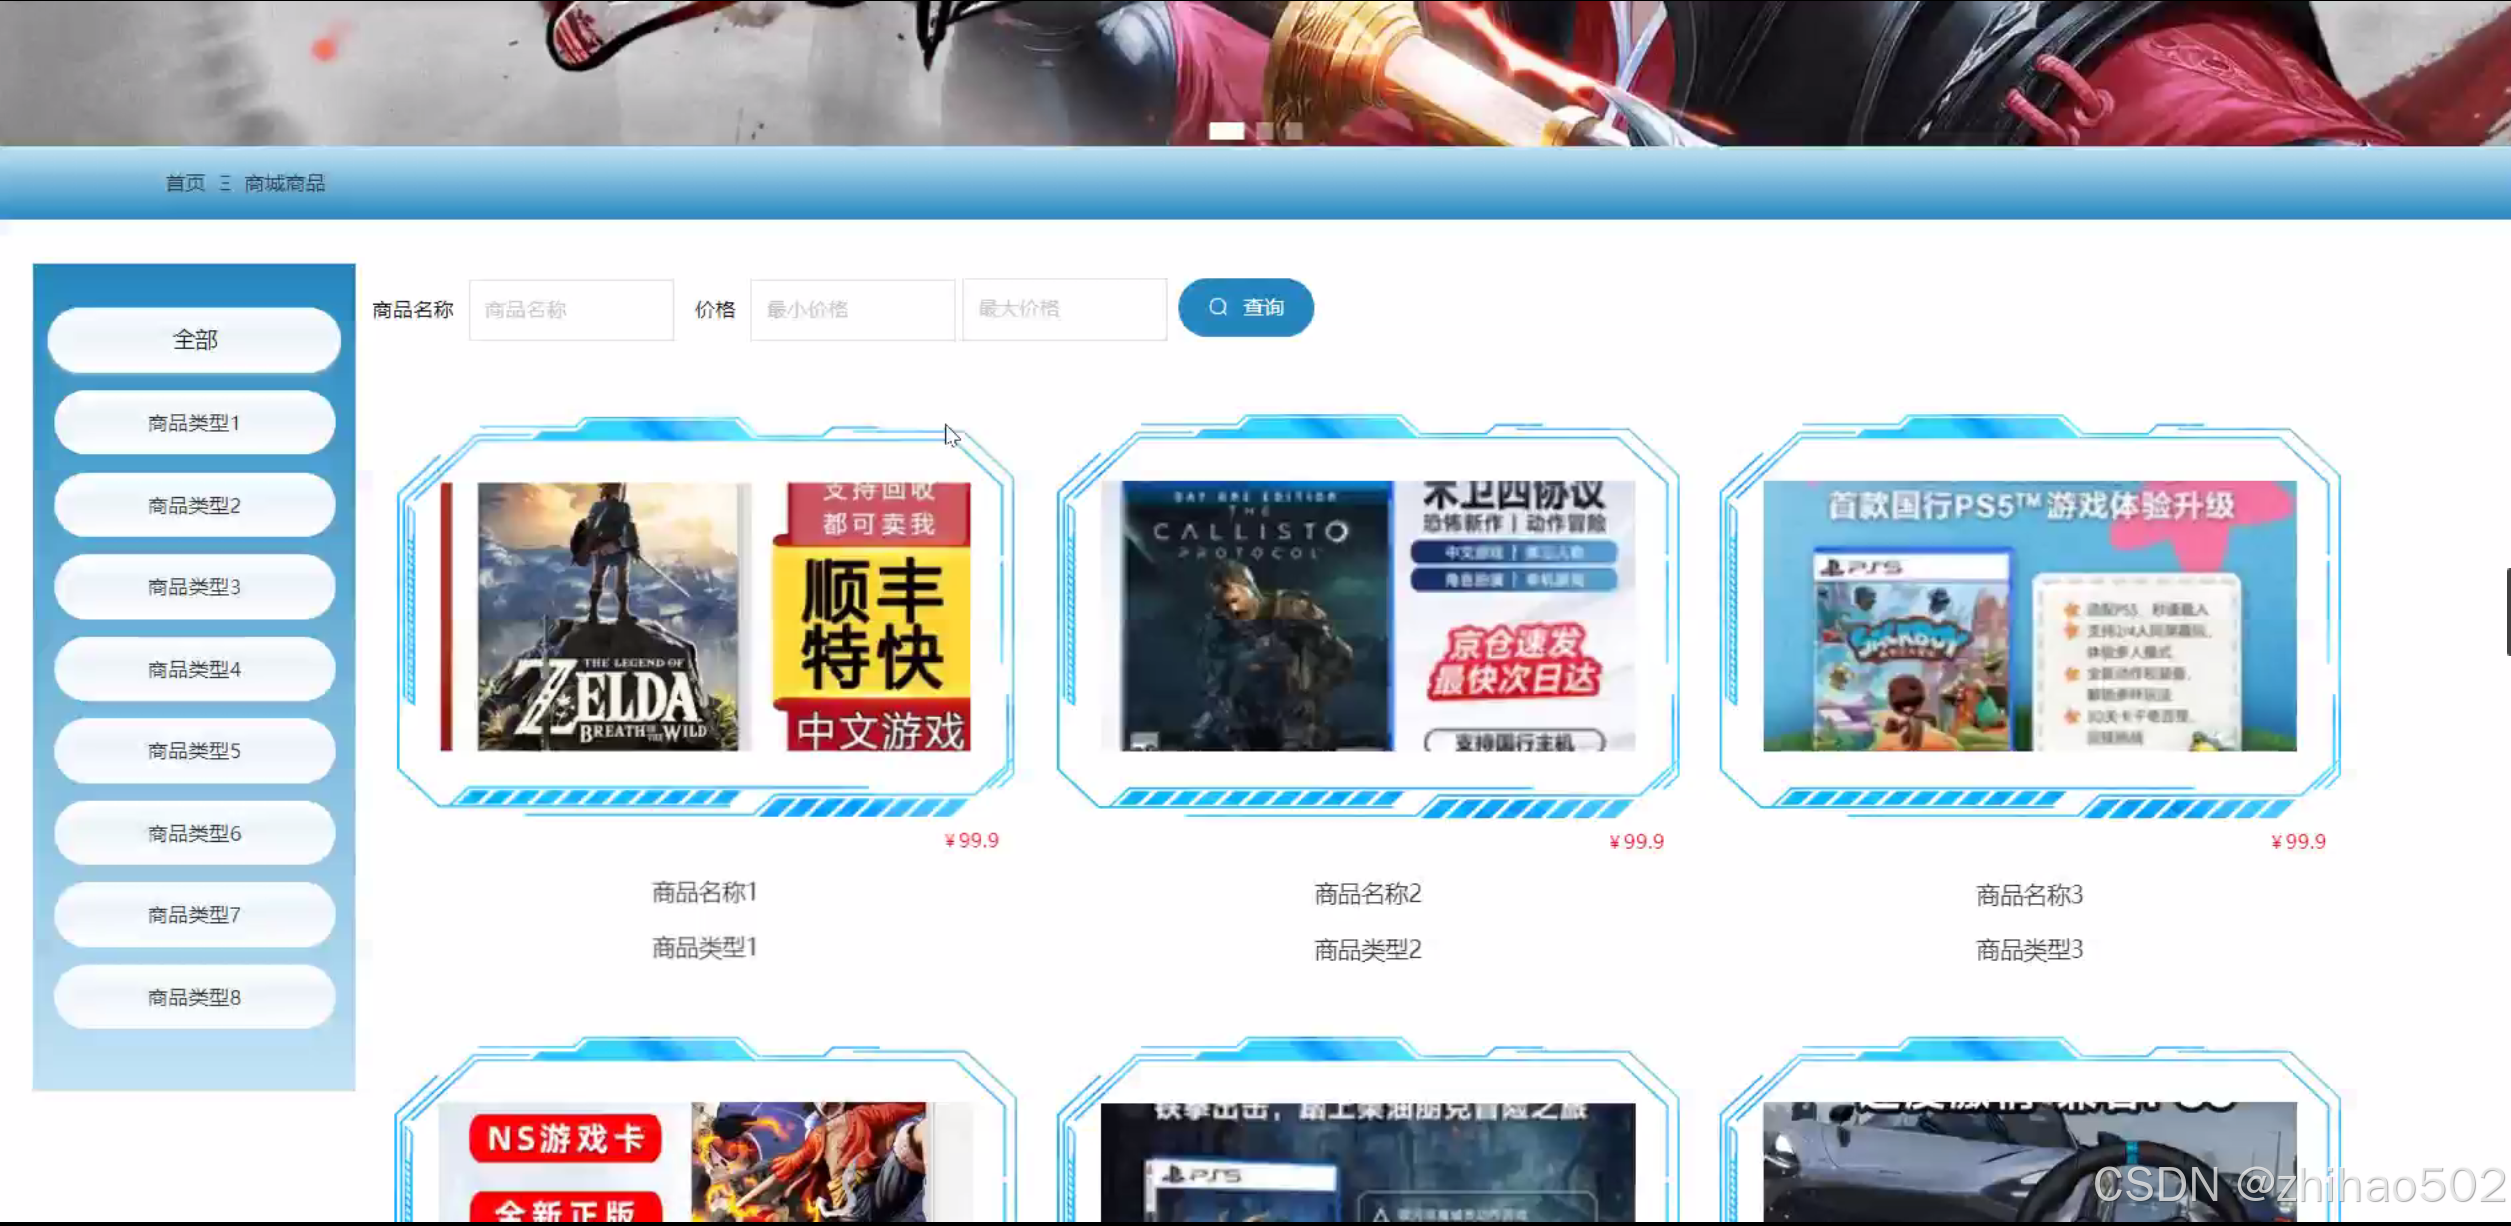The height and width of the screenshot is (1226, 2511).
Task: Select the 全部 category button
Action: 194,340
